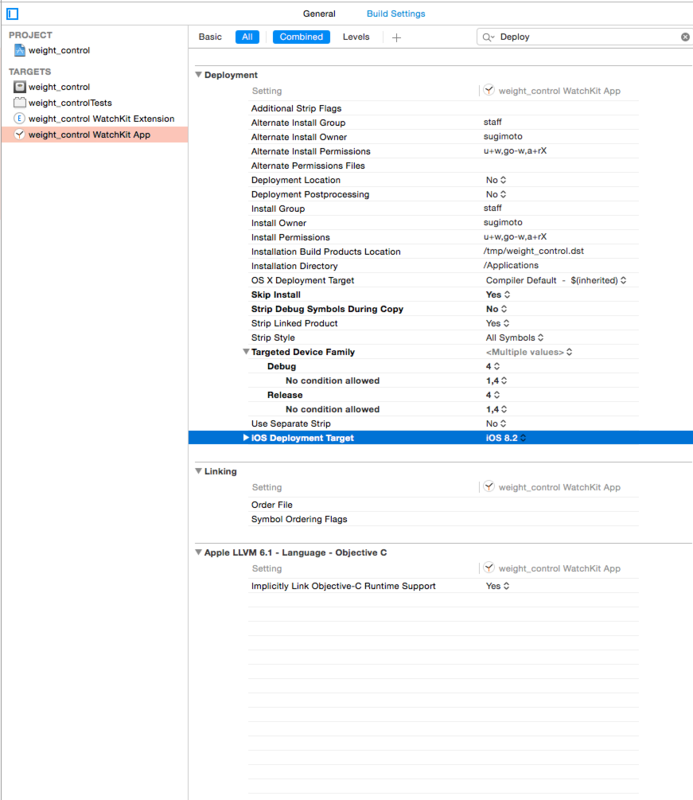Toggle the project navigator sidebar icon
This screenshot has width=693, height=800.
click(x=13, y=14)
